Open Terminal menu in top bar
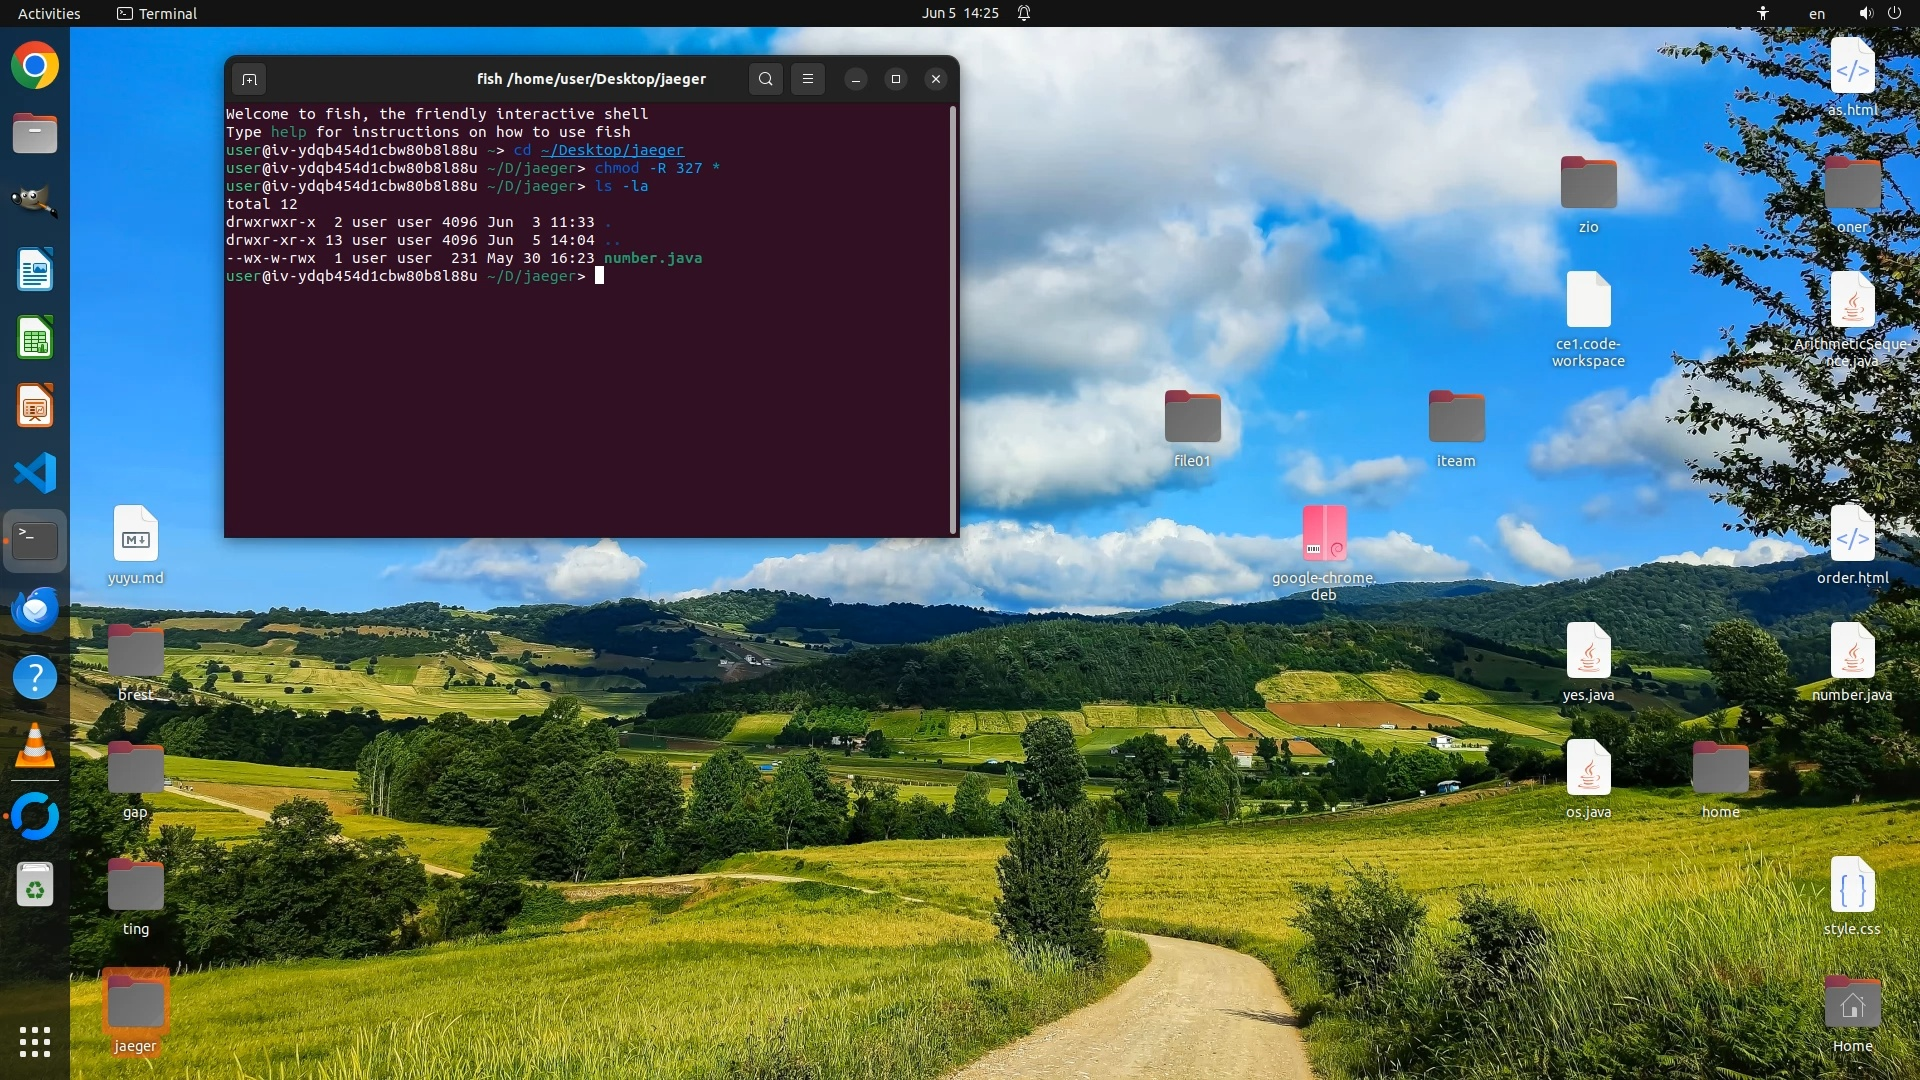 (157, 13)
